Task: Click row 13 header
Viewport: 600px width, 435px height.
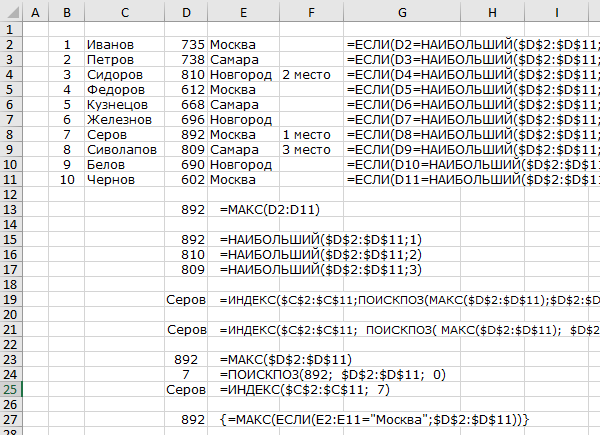Action: (x=9, y=210)
